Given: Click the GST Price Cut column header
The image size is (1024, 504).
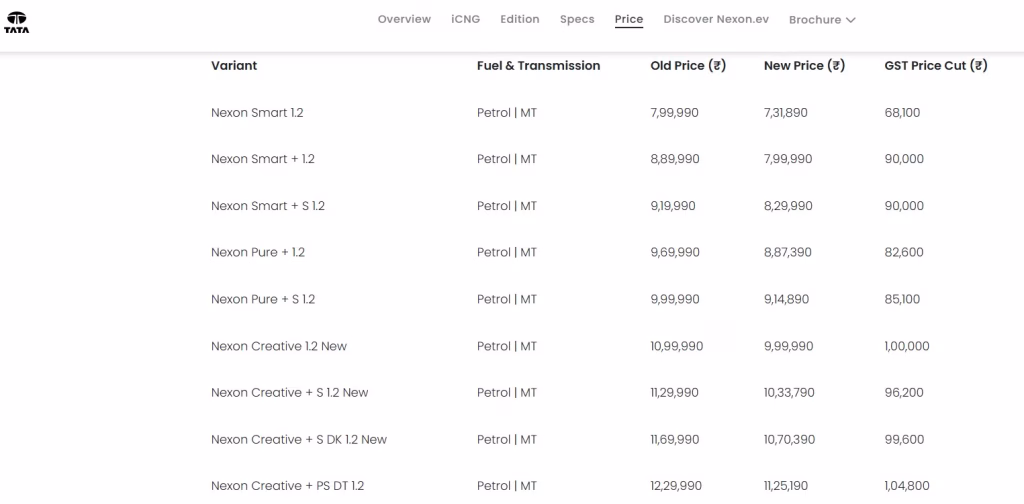Looking at the screenshot, I should click(936, 65).
